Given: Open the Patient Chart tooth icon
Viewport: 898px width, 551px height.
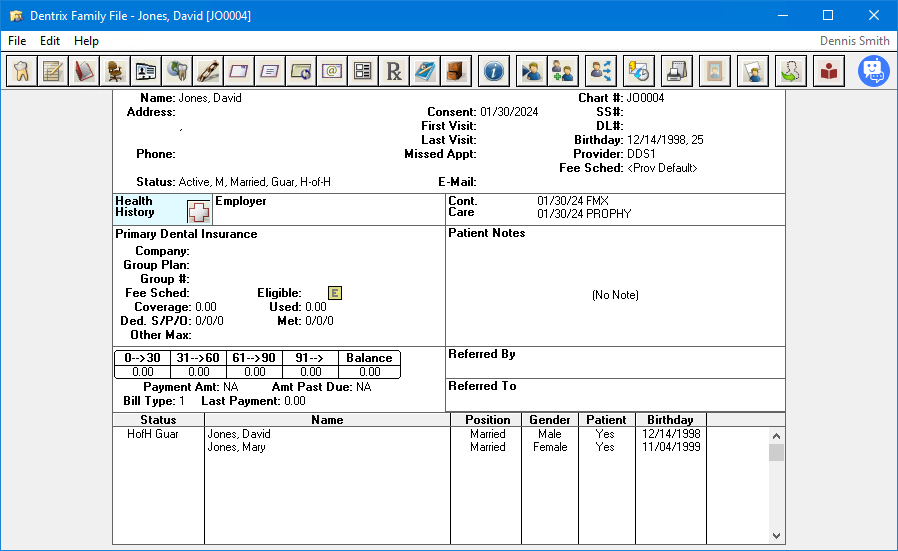Looking at the screenshot, I should pyautogui.click(x=22, y=71).
